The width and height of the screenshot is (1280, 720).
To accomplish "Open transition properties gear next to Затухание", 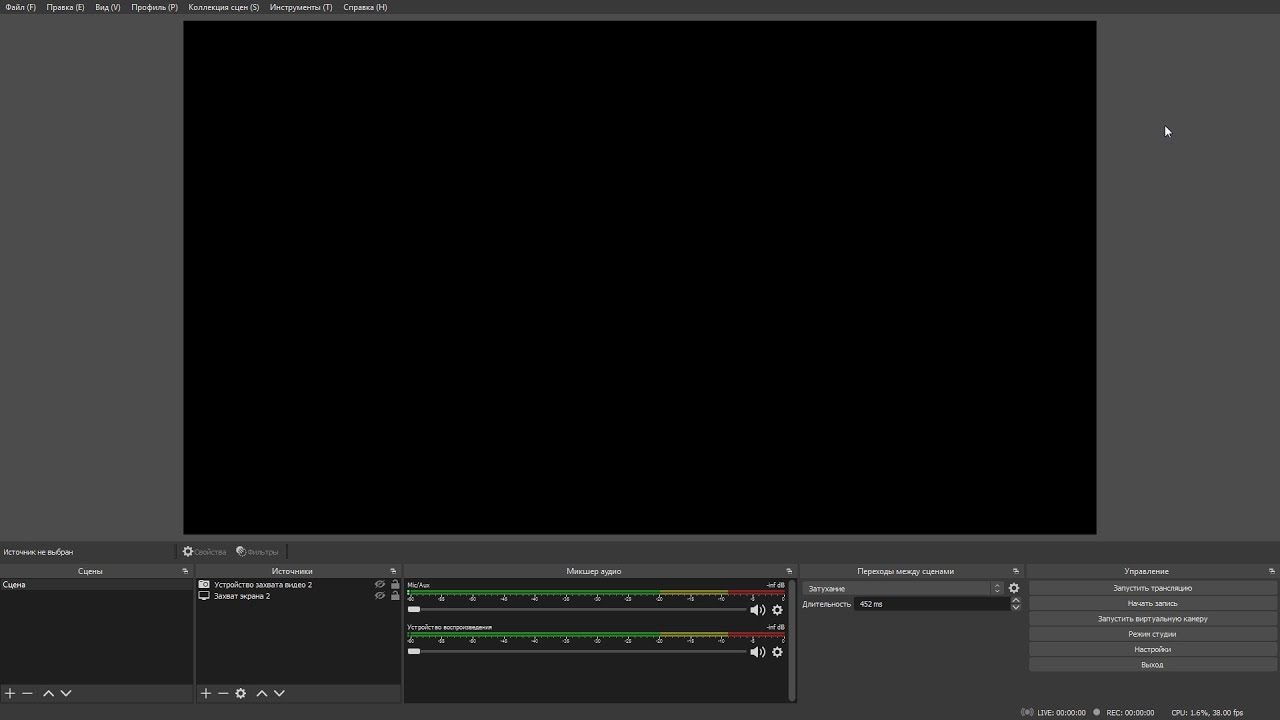I will 1014,589.
